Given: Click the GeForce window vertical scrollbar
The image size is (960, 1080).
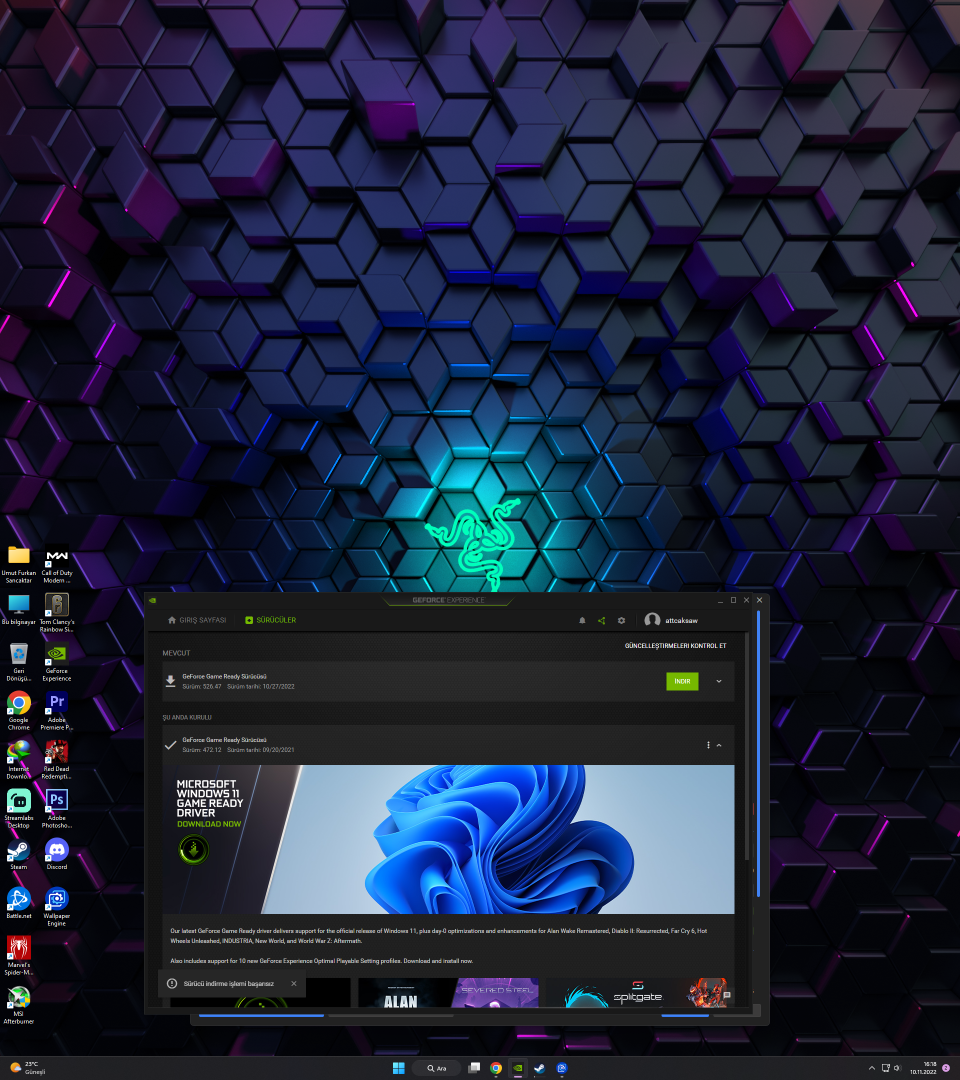Looking at the screenshot, I should (x=747, y=747).
